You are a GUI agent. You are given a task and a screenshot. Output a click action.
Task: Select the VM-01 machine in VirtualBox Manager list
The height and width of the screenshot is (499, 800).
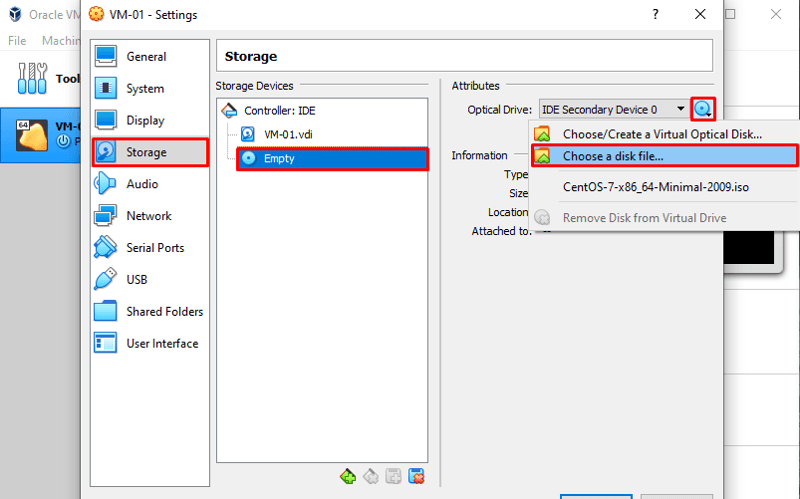coord(41,135)
